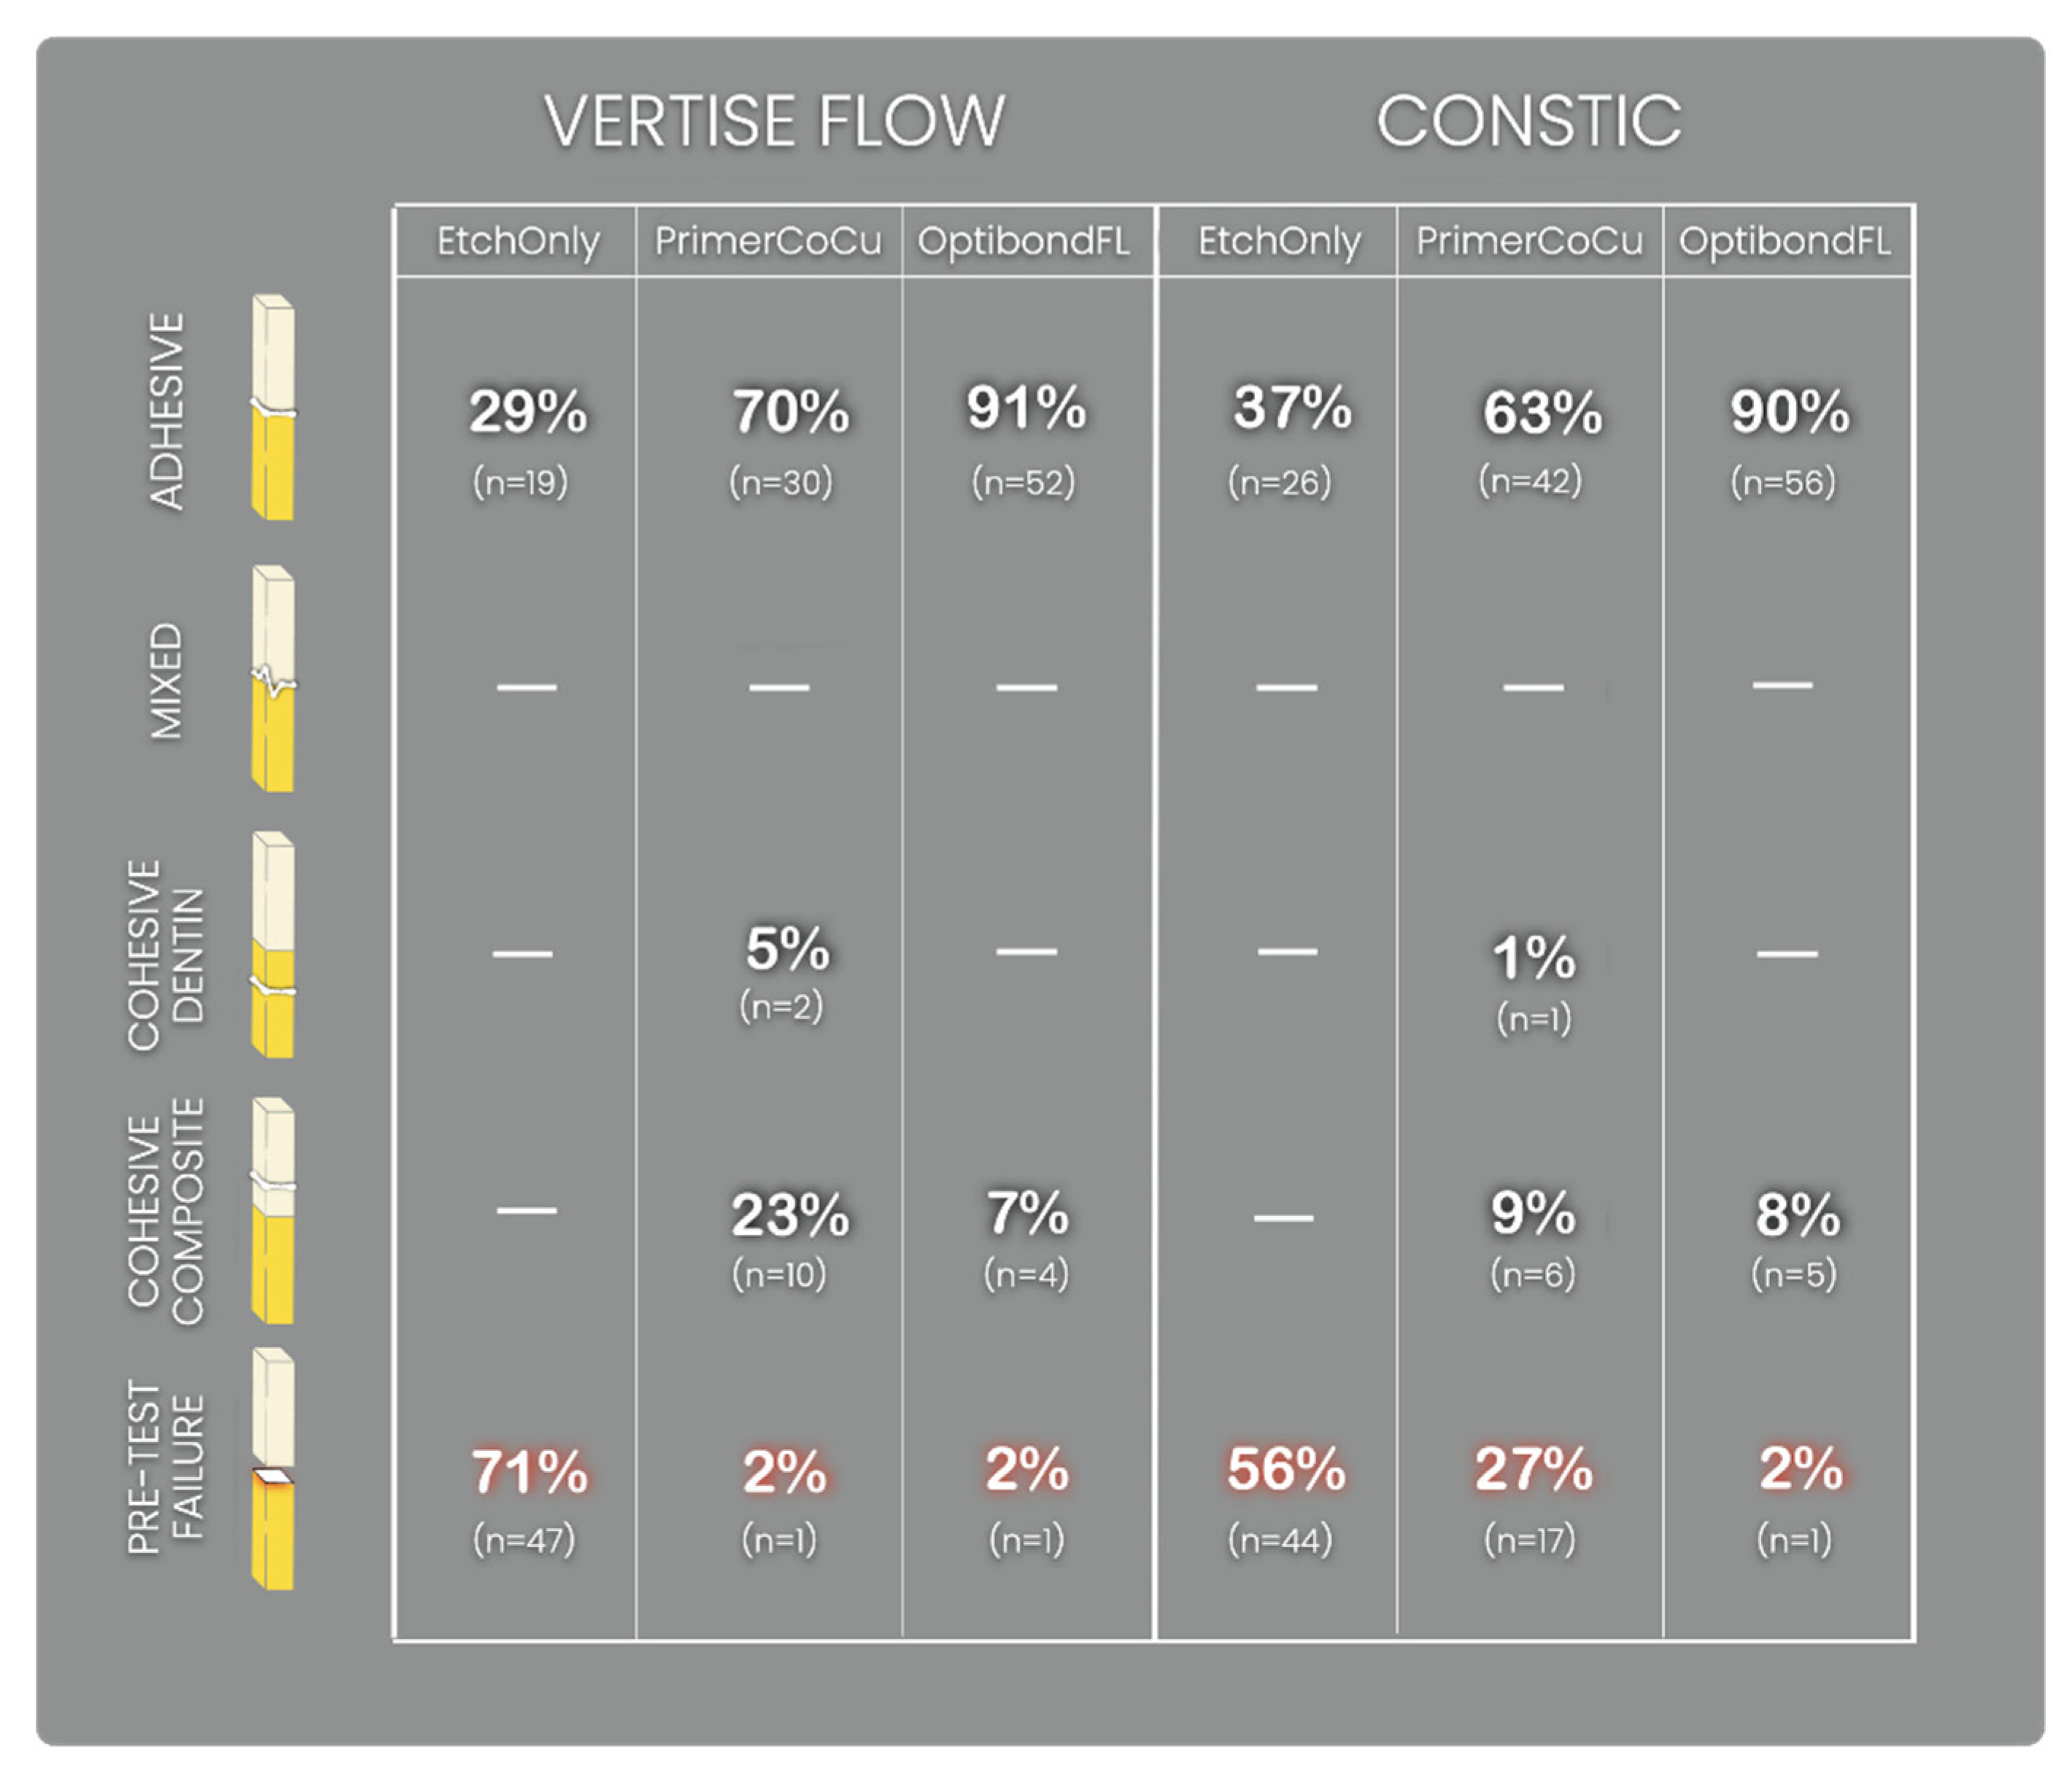Select the Cohesive Dentin fracture icon

click(273, 945)
